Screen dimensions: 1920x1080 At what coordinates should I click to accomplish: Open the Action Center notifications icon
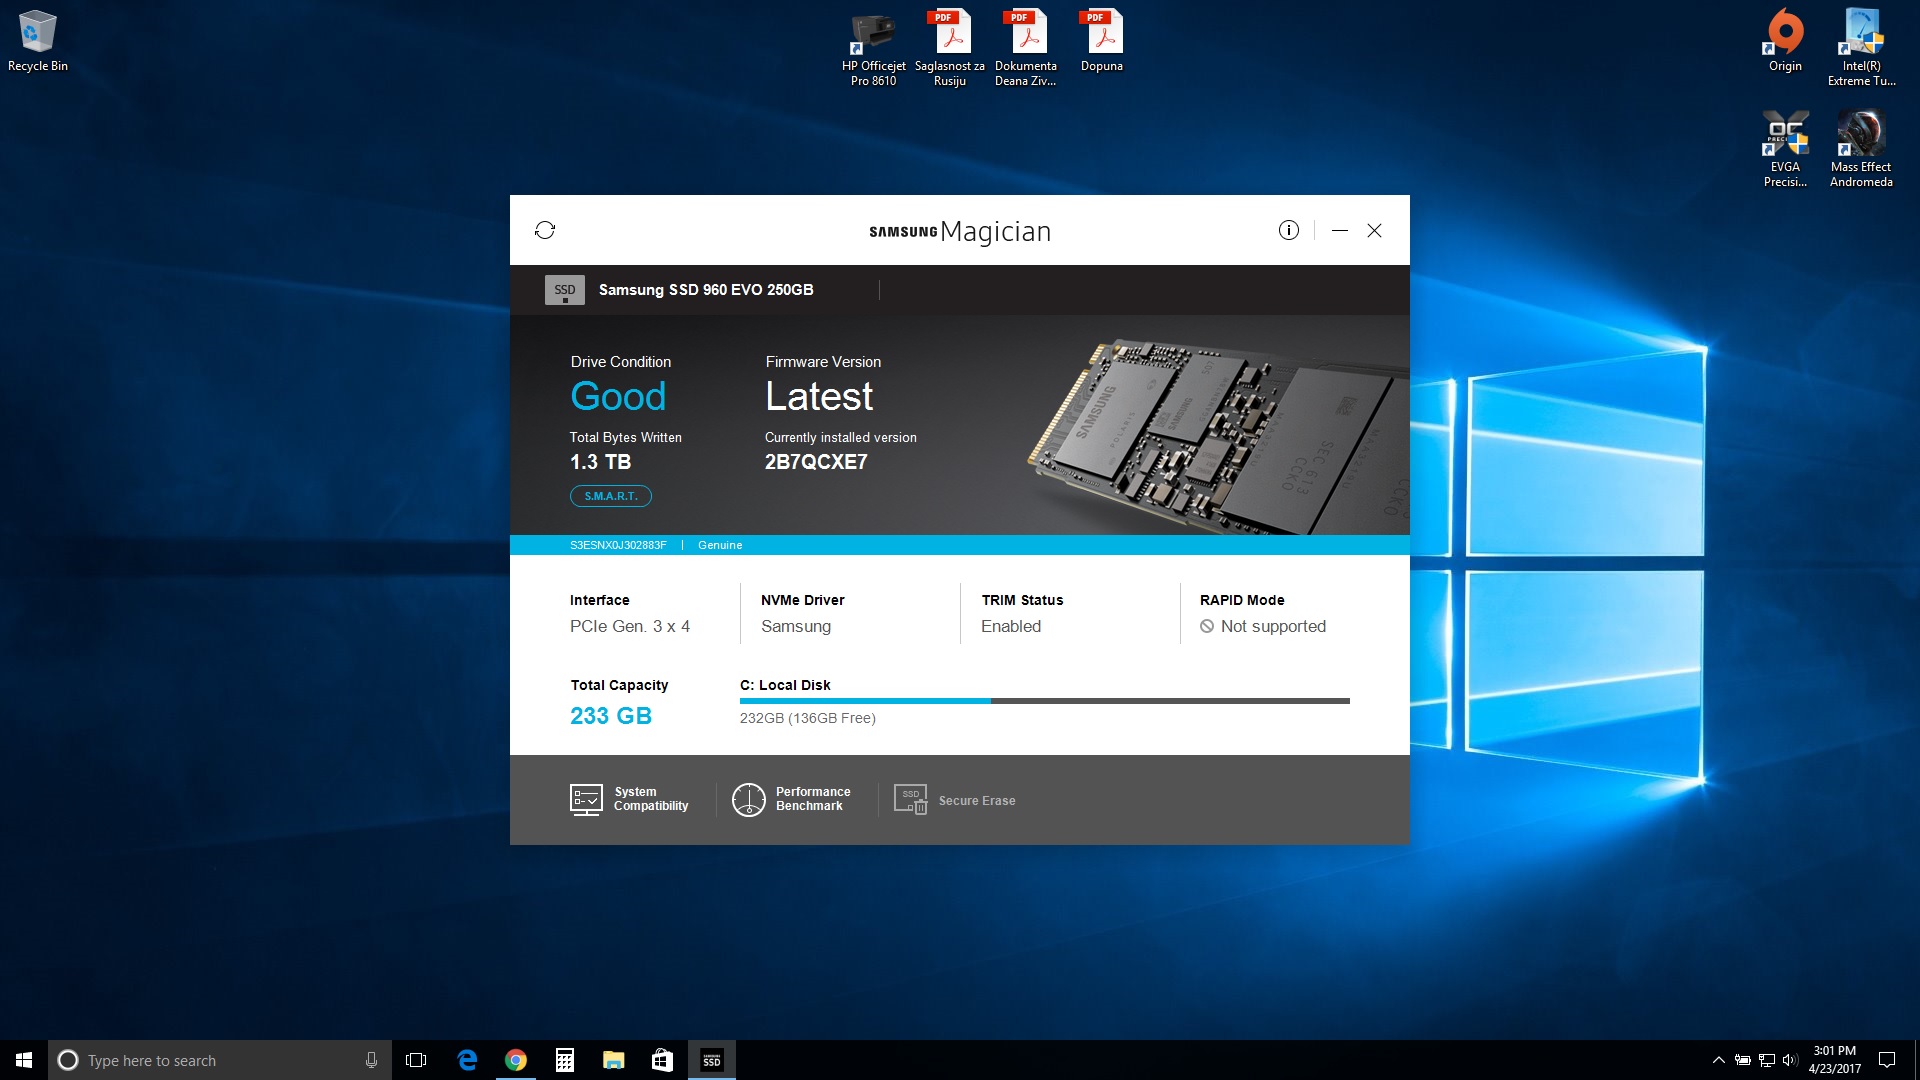tap(1887, 1060)
